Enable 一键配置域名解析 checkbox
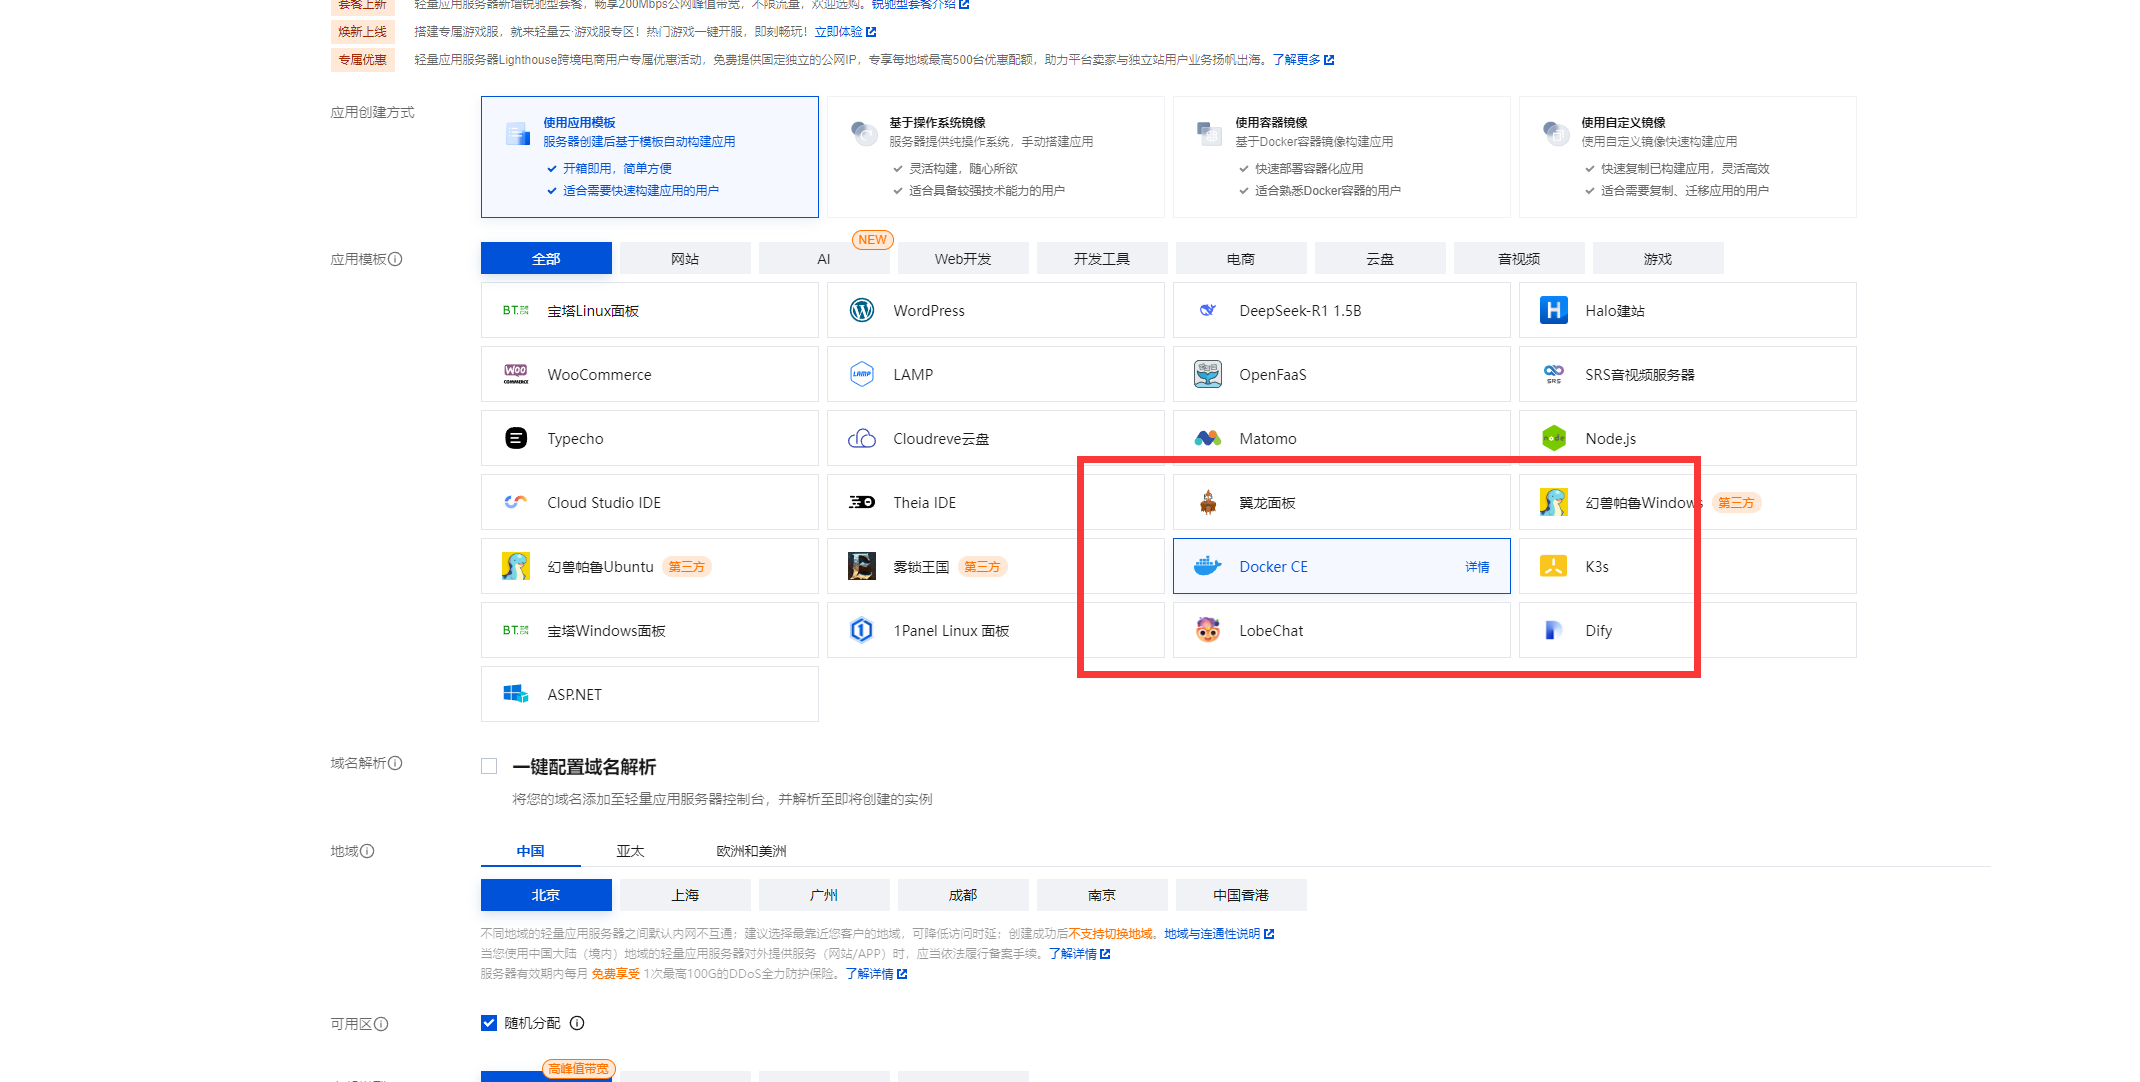Image resolution: width=2140 pixels, height=1082 pixels. [489, 767]
